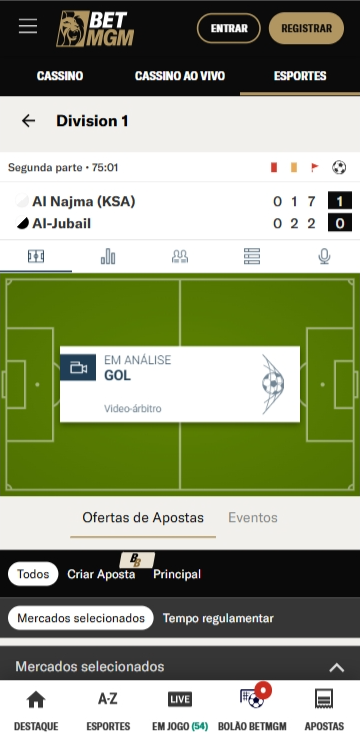Show the lineups players icon tab

(180, 256)
